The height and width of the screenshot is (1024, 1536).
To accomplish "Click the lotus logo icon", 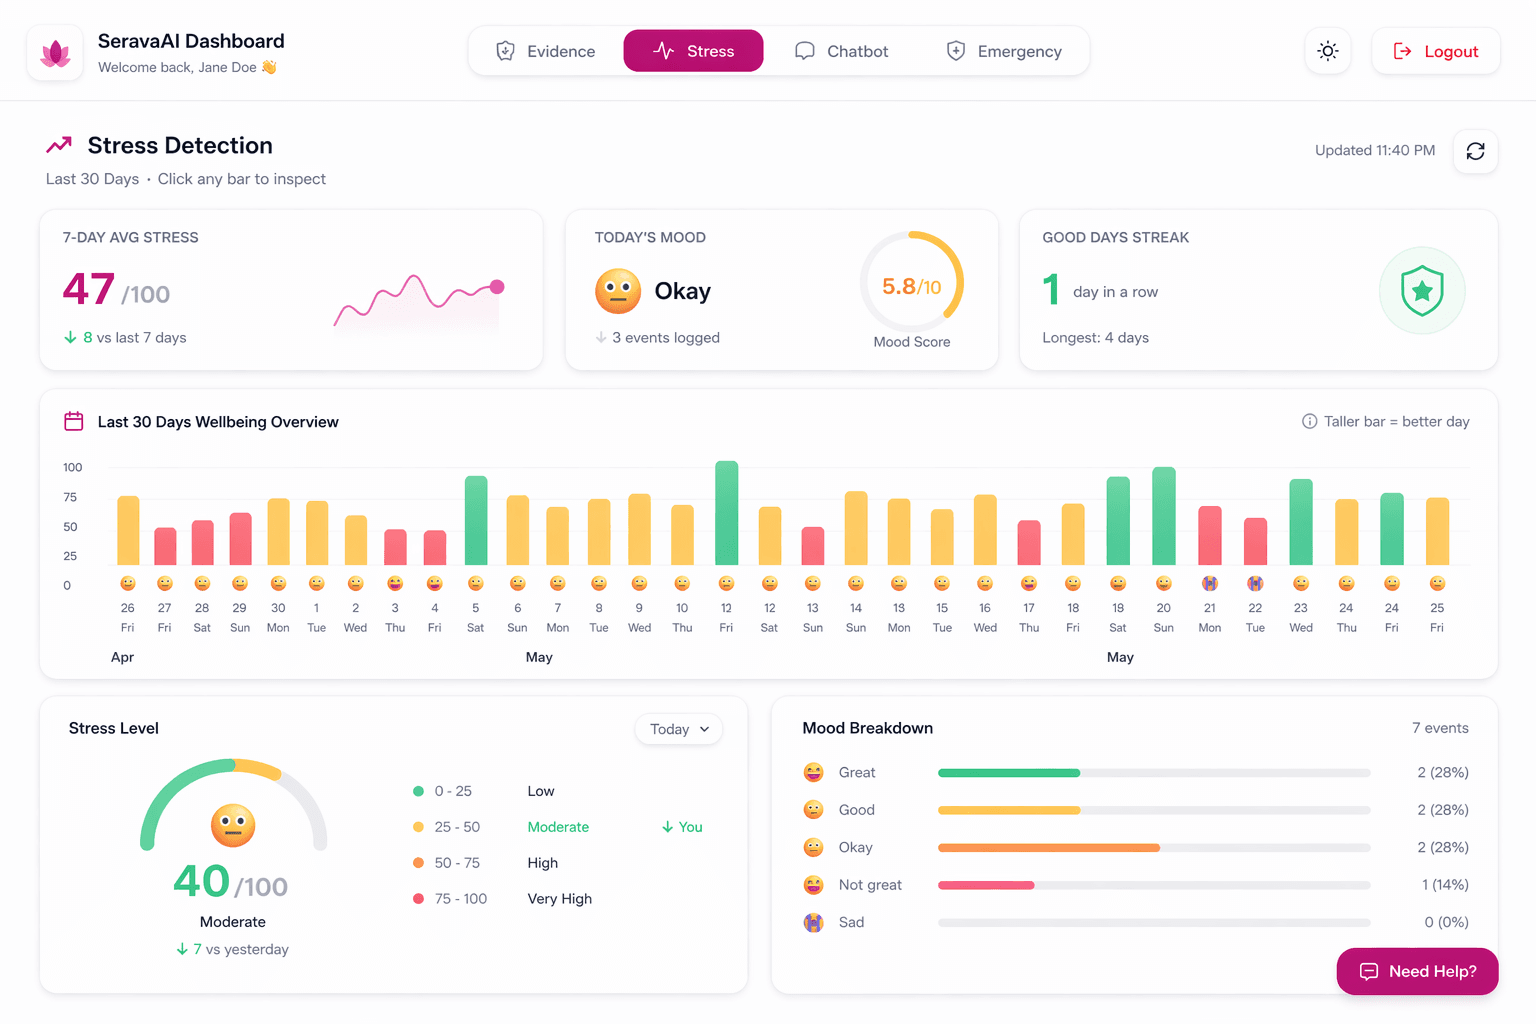I will click(x=54, y=51).
